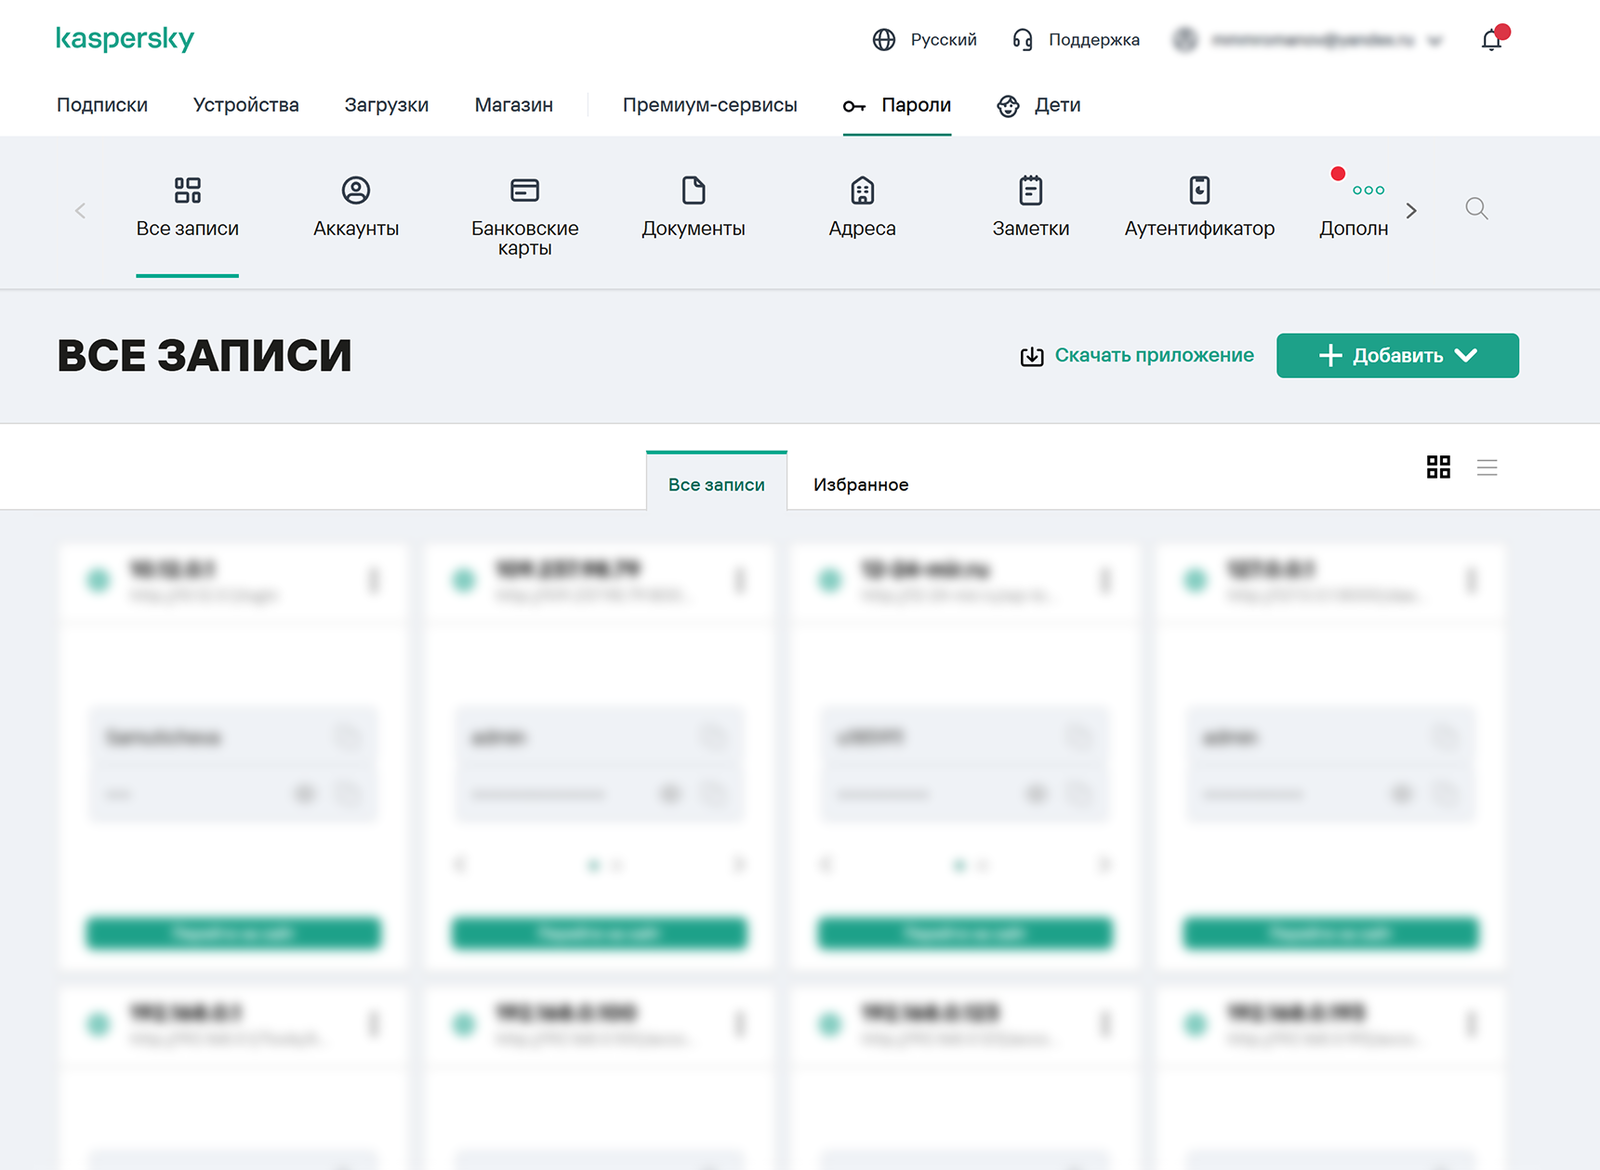Click green button on third card
Viewport: 1600px width, 1170px height.
965,934
